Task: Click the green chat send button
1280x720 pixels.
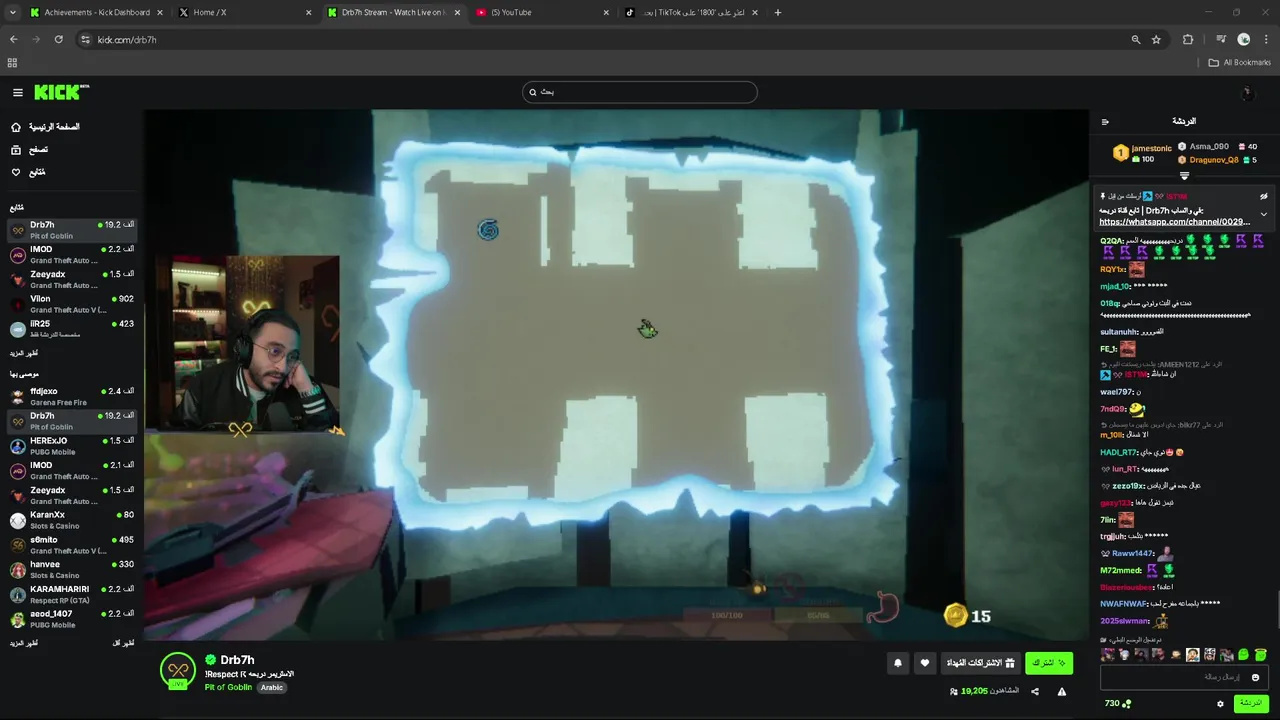Action: pos(1251,703)
